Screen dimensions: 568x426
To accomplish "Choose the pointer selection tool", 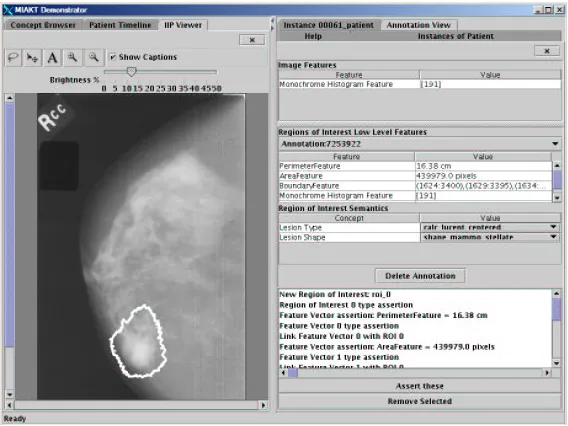I will coord(33,58).
